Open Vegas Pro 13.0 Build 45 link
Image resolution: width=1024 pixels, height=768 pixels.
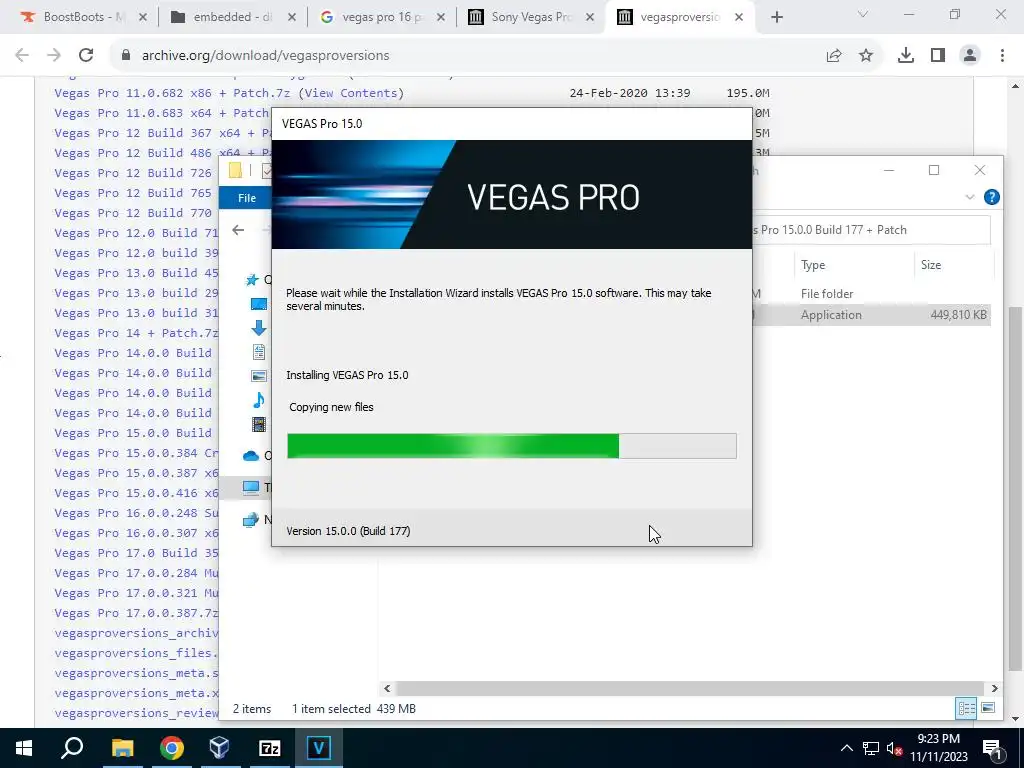(136, 273)
